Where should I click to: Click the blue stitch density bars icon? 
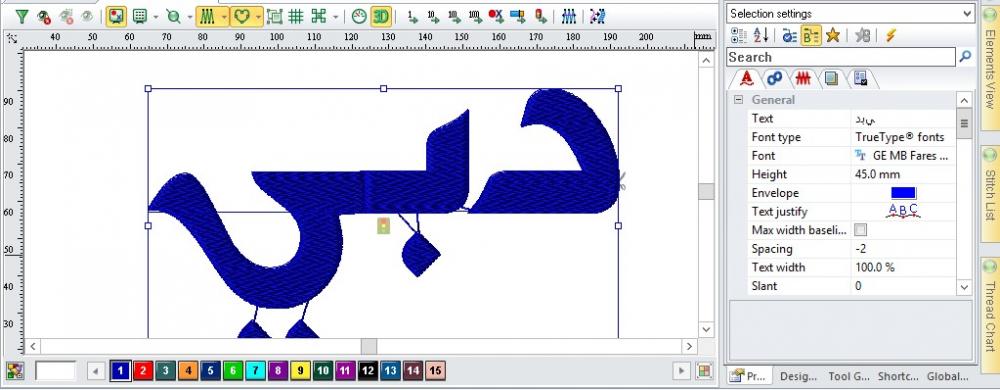tap(568, 17)
